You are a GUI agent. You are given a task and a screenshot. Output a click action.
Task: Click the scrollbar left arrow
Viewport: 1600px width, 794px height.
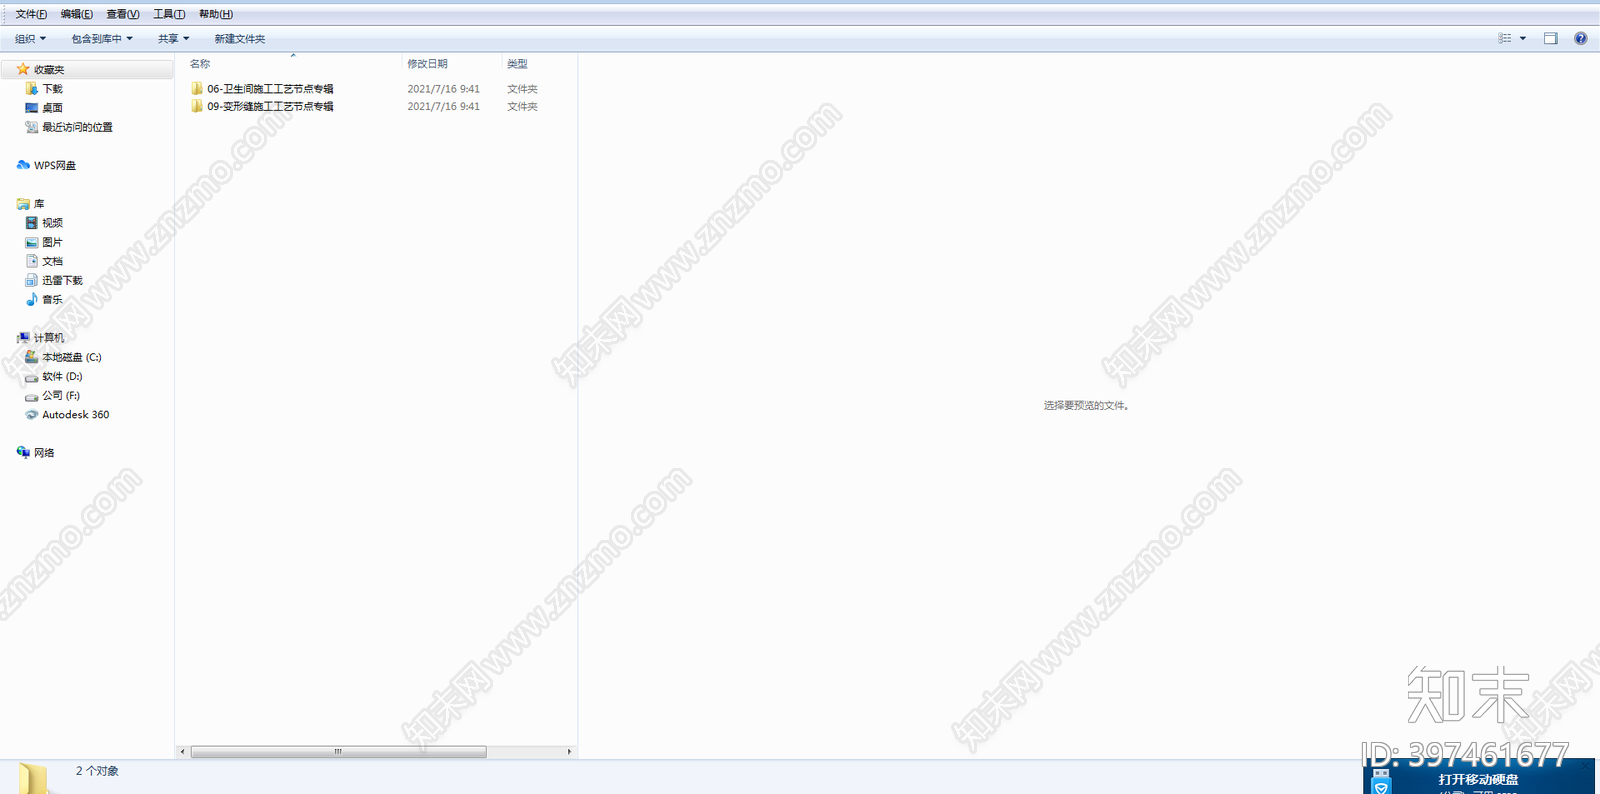(x=182, y=751)
